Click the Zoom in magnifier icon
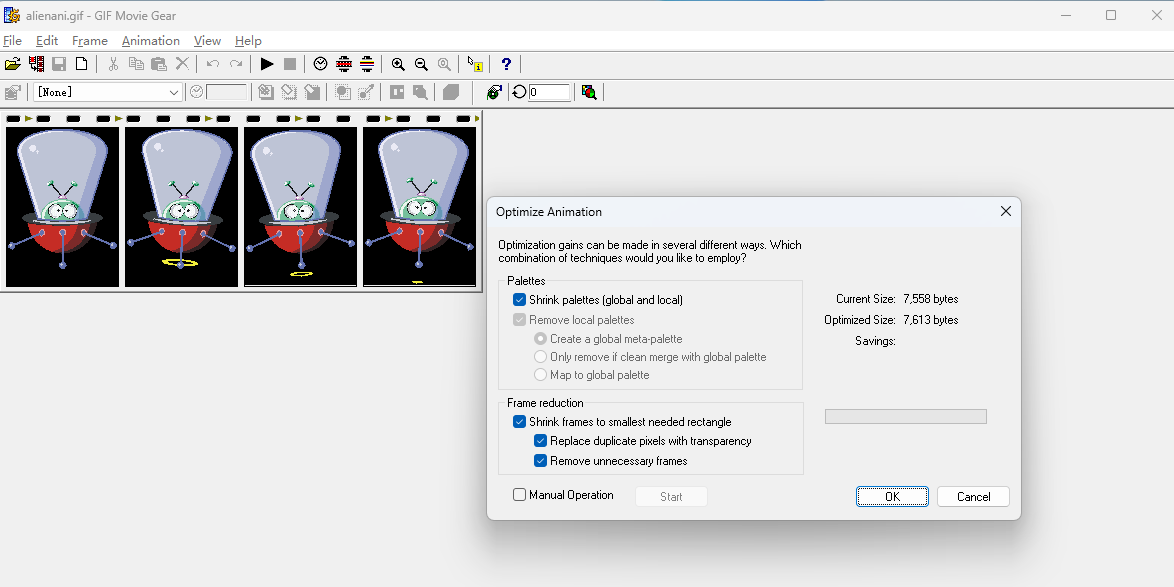The width and height of the screenshot is (1174, 587). pos(398,64)
